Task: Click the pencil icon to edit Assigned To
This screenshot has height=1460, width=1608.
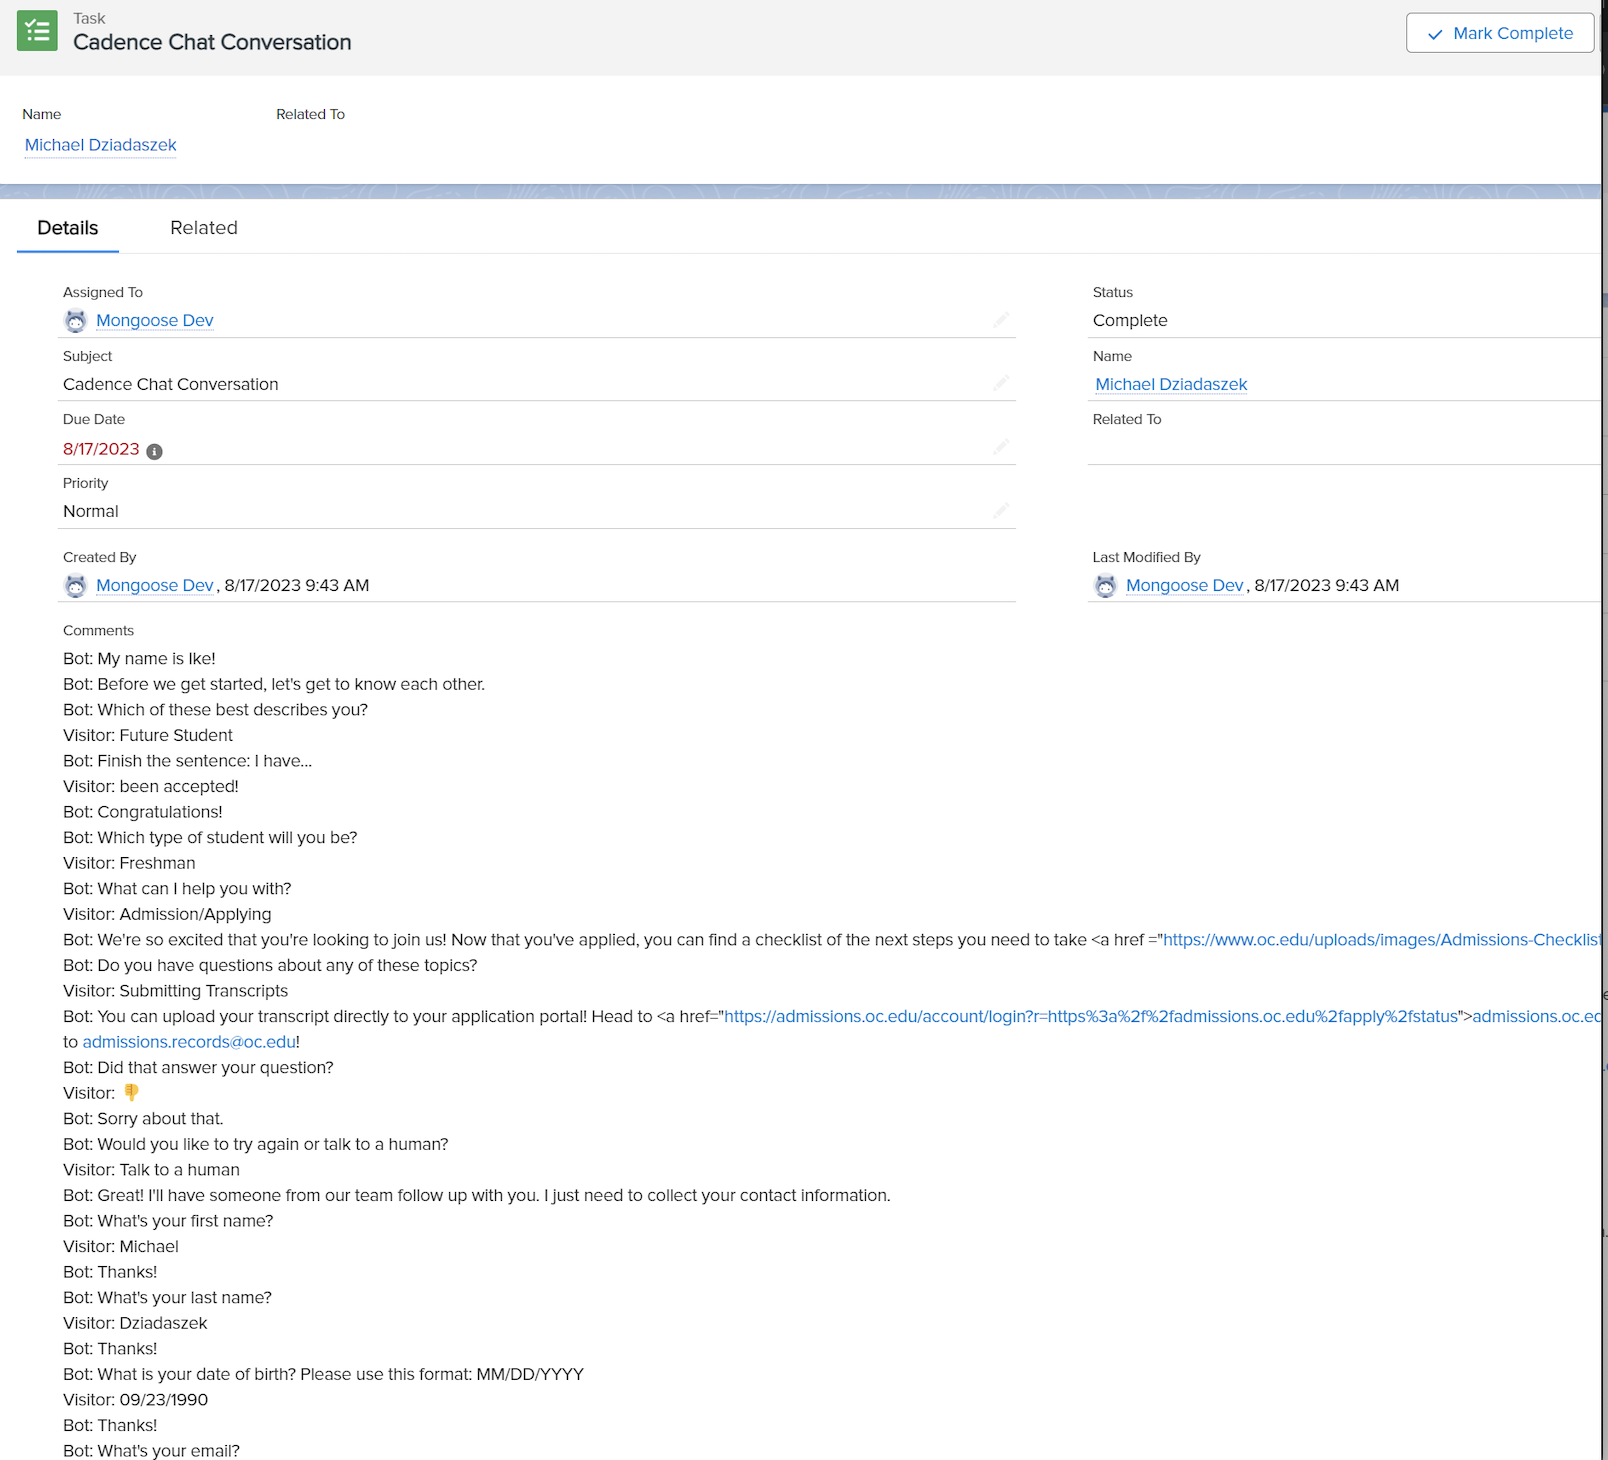Action: point(1001,320)
